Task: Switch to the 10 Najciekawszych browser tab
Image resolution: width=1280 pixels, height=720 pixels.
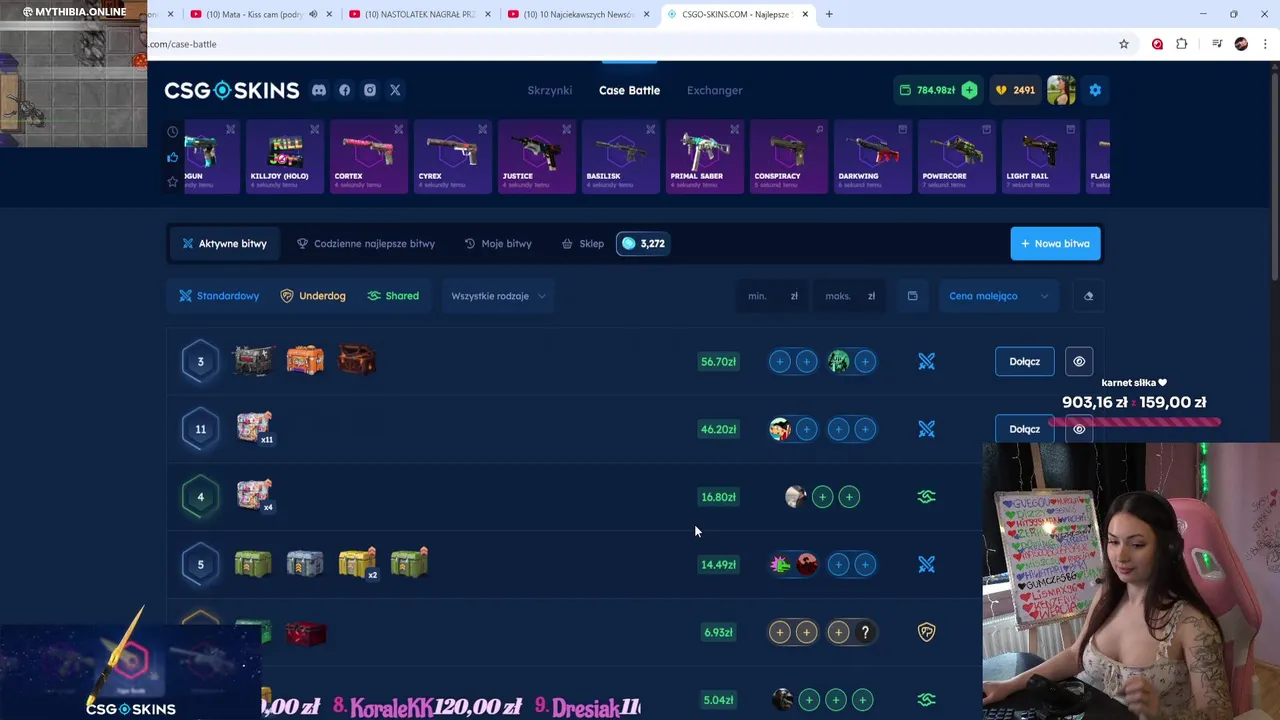Action: 579,14
